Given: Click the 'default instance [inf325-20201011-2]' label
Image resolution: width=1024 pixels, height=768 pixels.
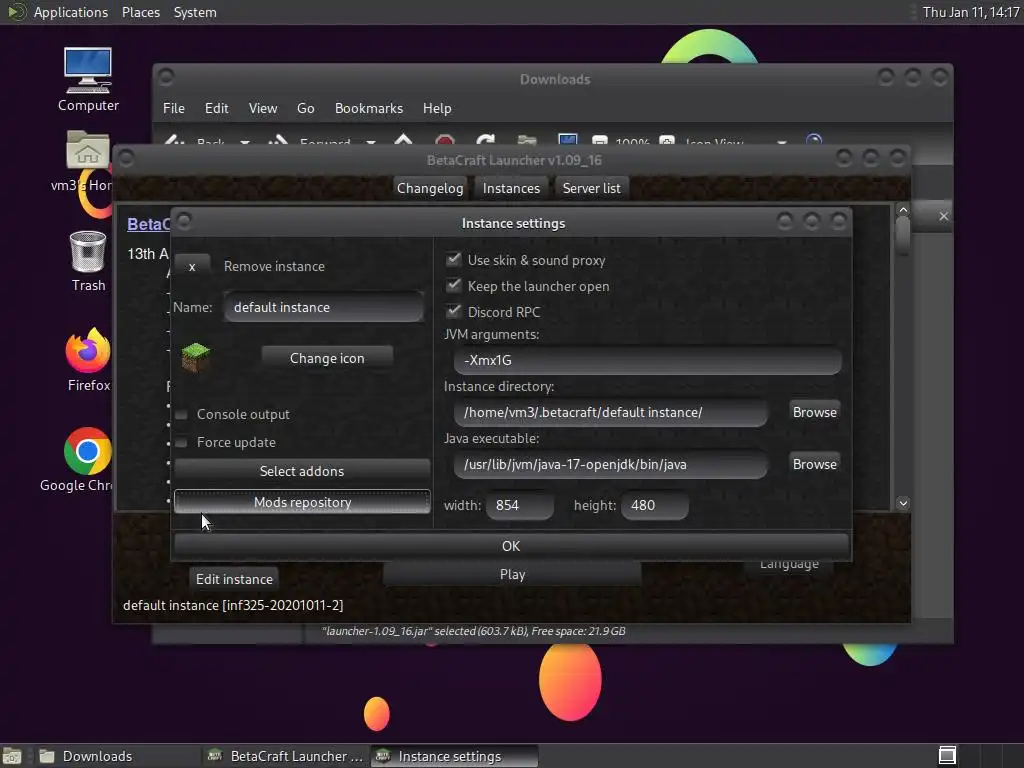Looking at the screenshot, I should [x=233, y=605].
